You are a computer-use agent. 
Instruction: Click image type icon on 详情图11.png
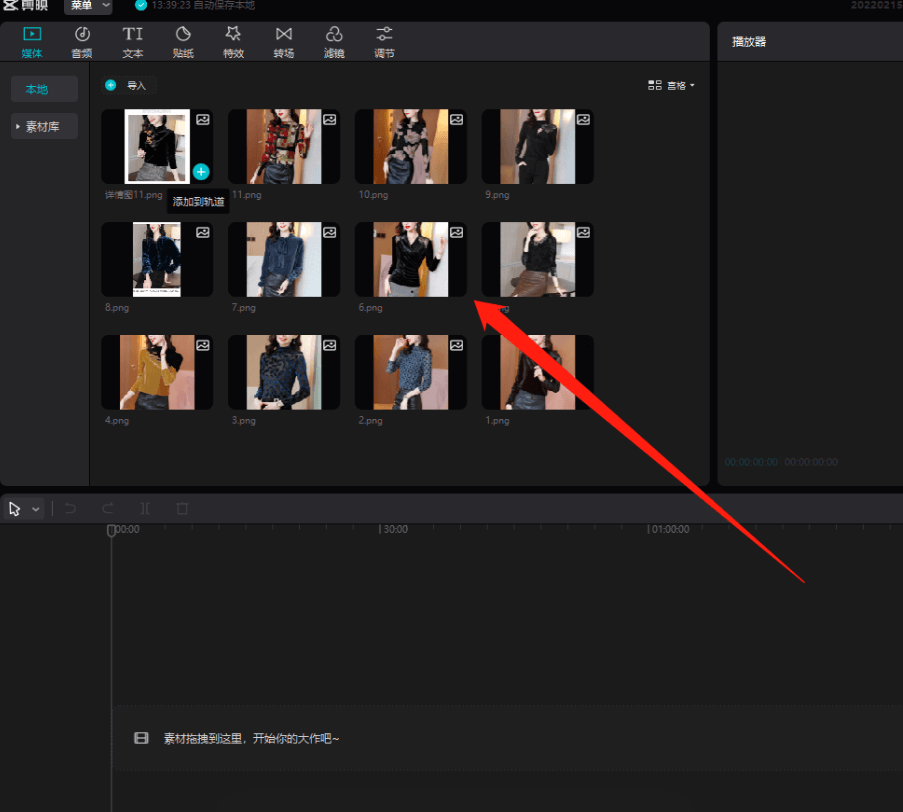coord(203,119)
